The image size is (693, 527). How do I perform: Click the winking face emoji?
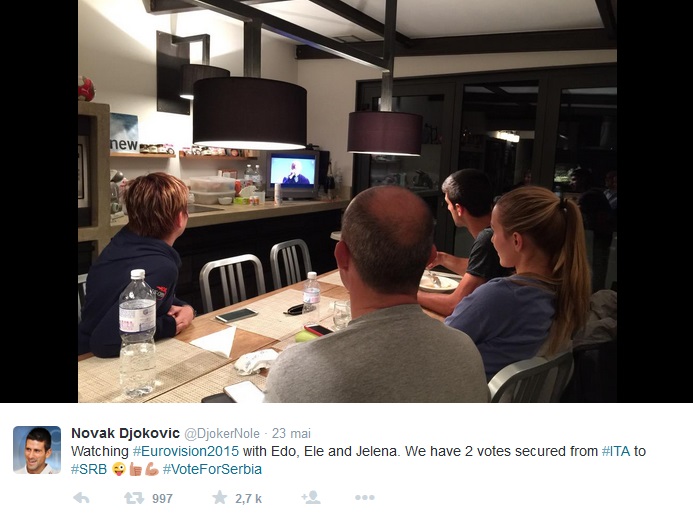point(118,469)
